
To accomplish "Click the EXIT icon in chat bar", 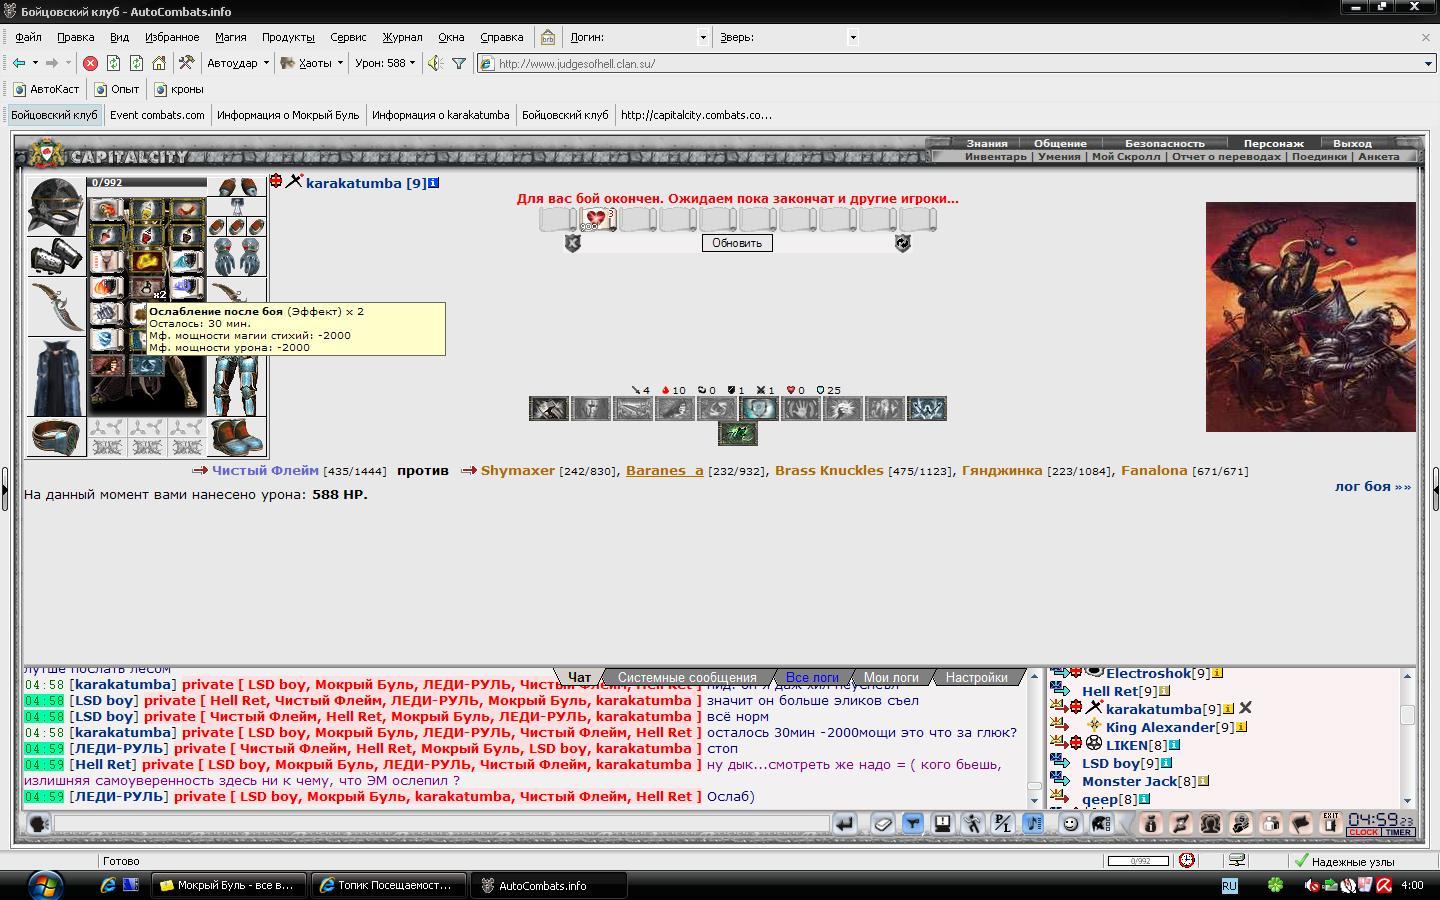I will 1330,823.
